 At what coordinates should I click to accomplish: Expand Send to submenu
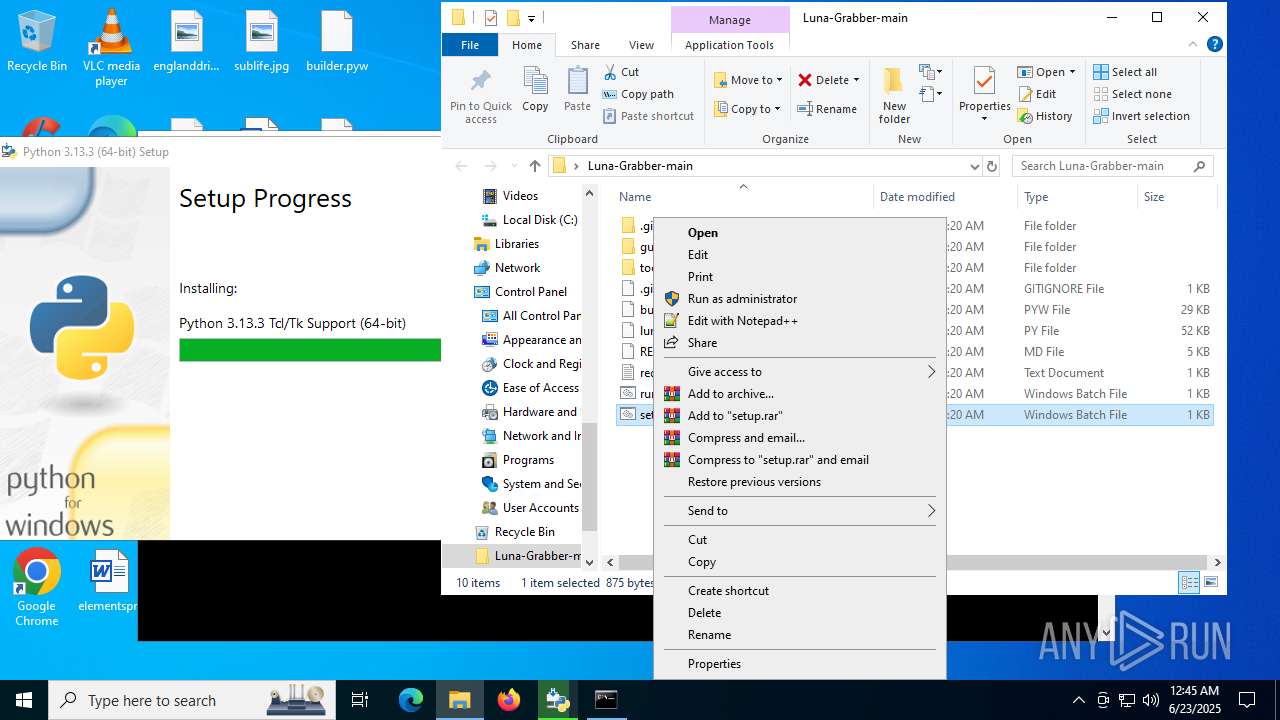(x=800, y=511)
